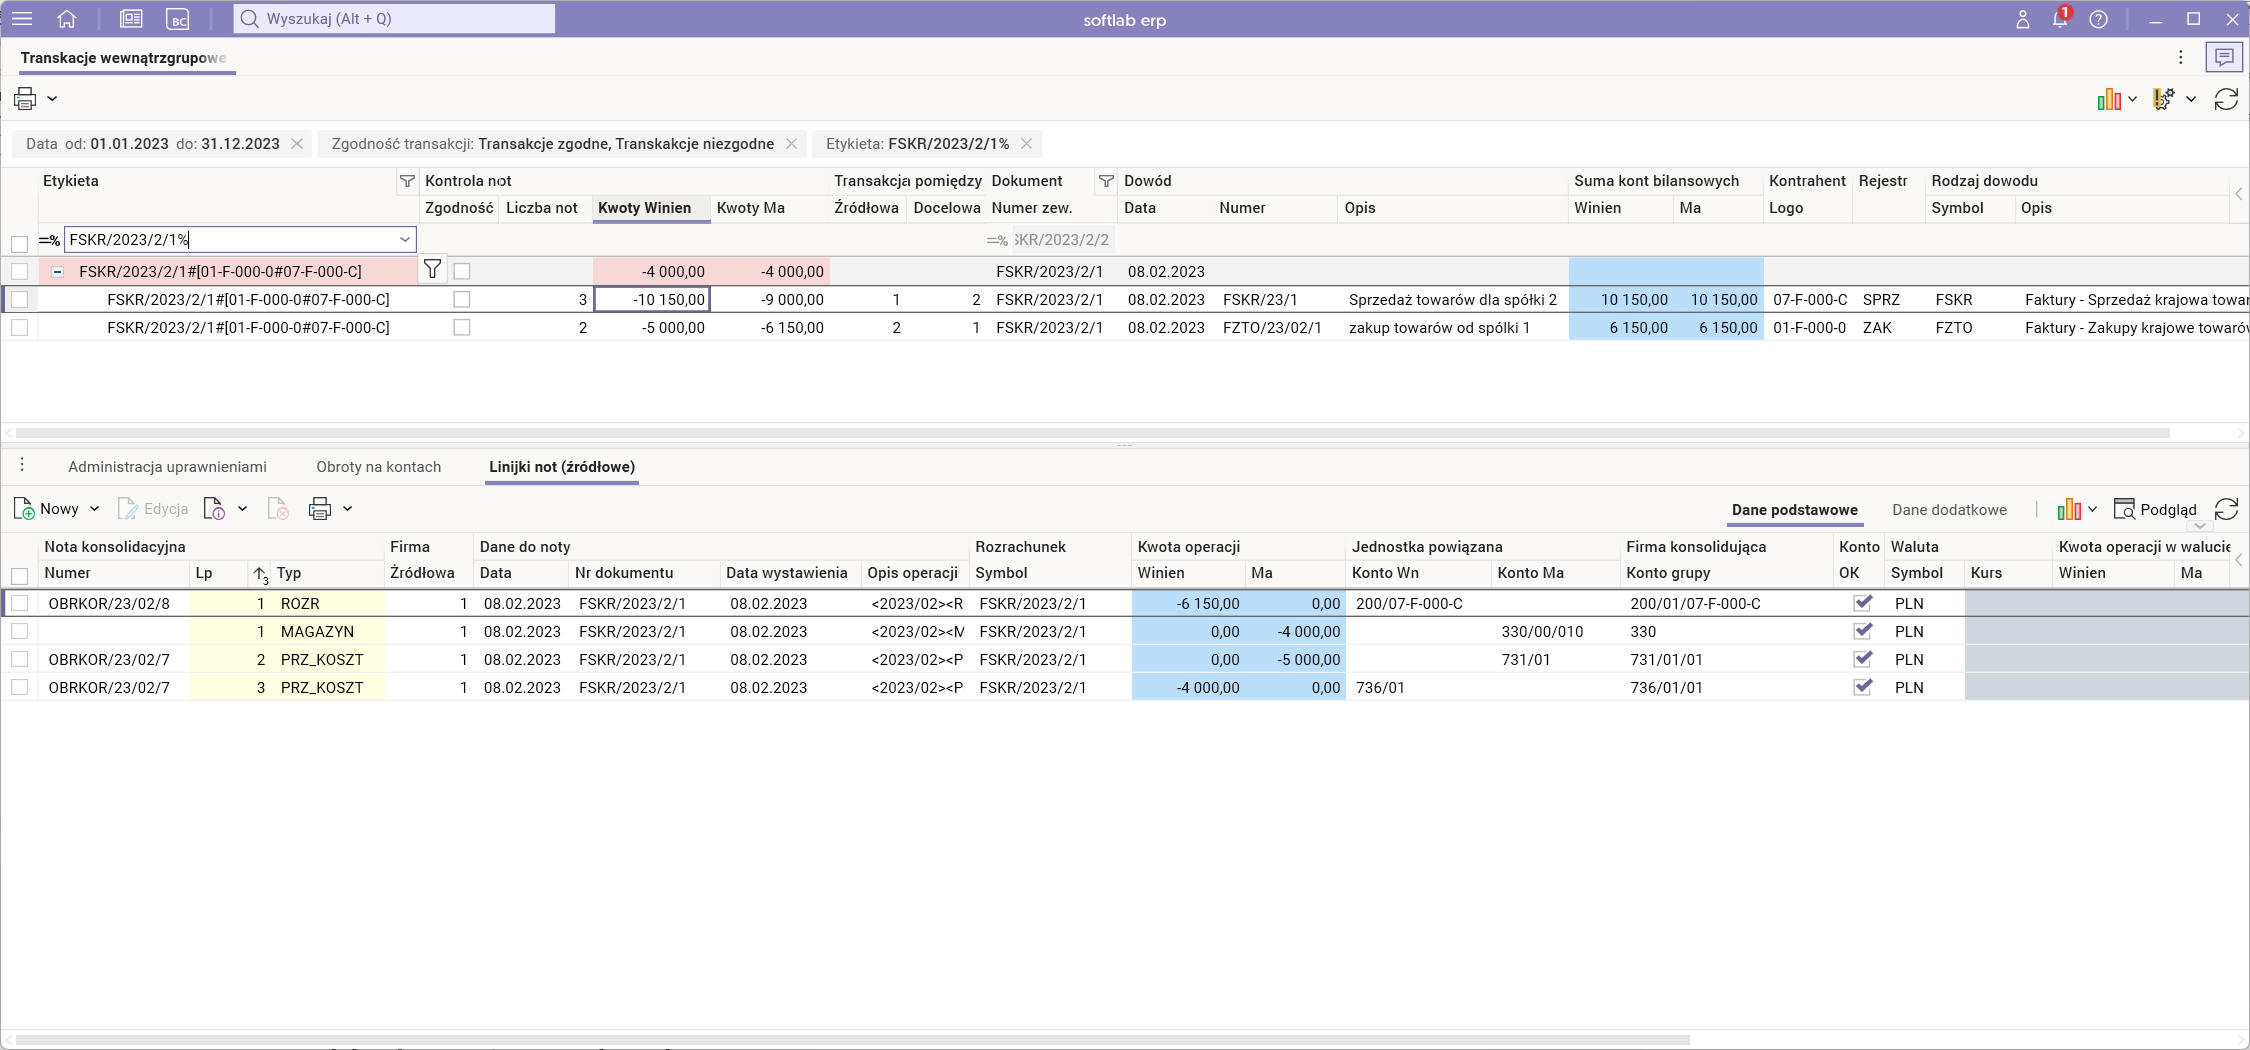Toggle Konto OK checkbox for ROZR row

click(1862, 603)
